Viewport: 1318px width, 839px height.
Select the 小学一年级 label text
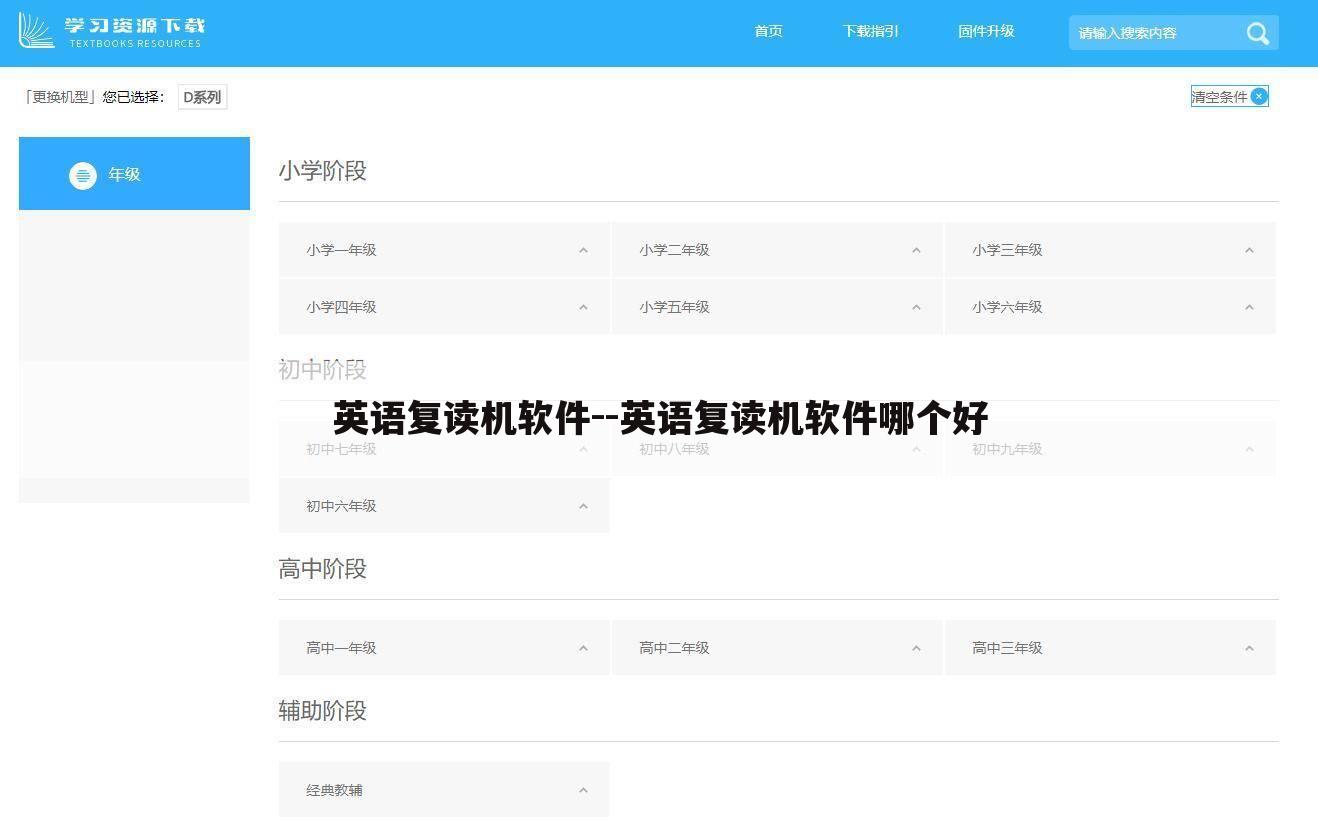[x=341, y=250]
